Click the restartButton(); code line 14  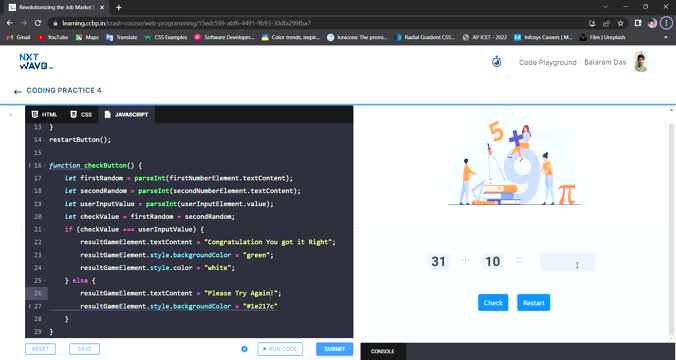[x=80, y=140]
